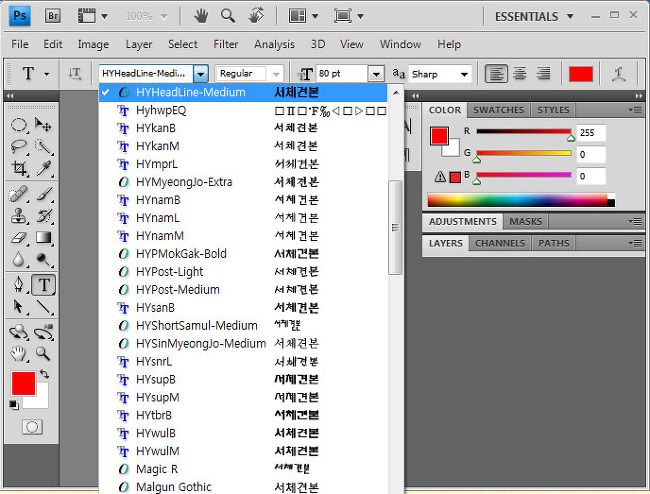Open the View Extras menu
Screen dimensions: 650x494
pyautogui.click(x=93, y=16)
